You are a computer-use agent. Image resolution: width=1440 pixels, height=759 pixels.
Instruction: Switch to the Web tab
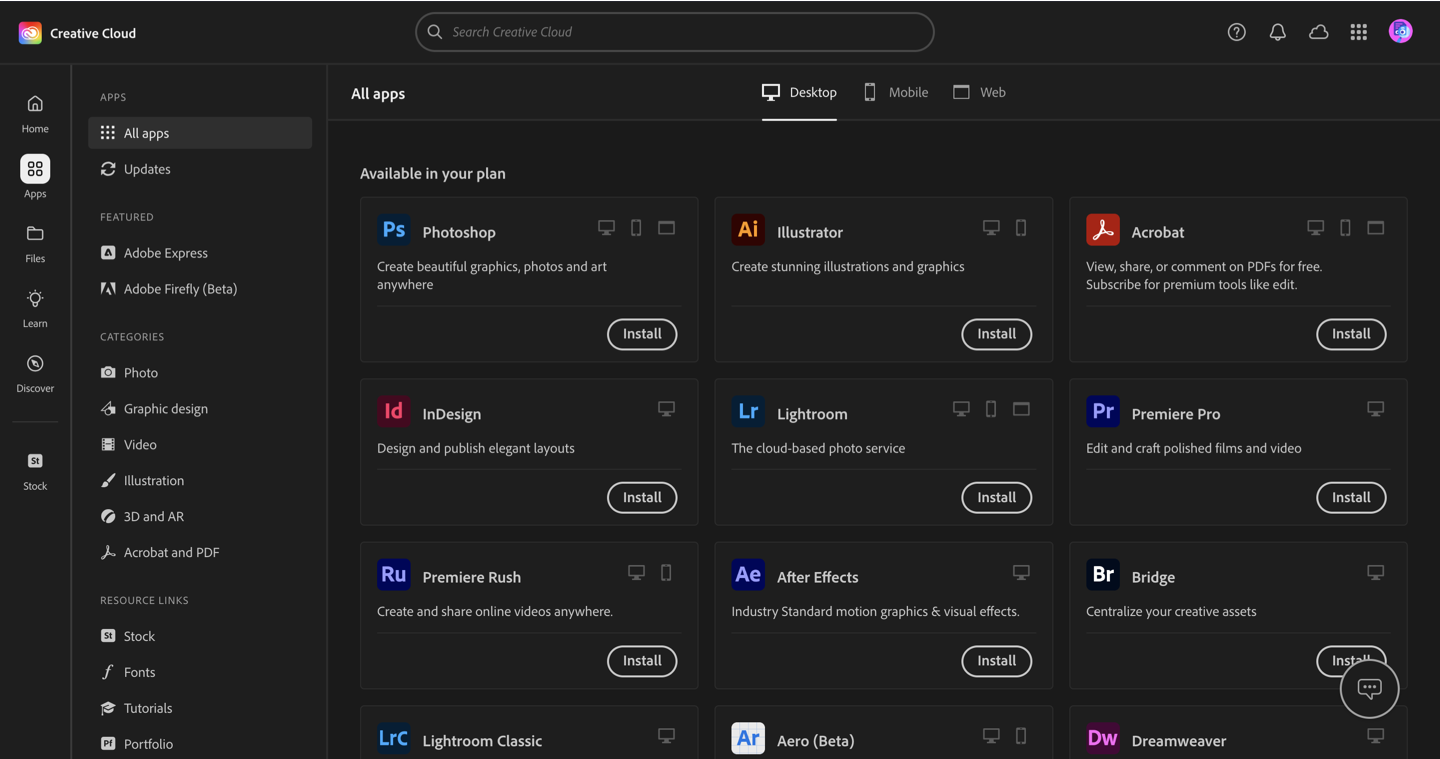pyautogui.click(x=979, y=92)
